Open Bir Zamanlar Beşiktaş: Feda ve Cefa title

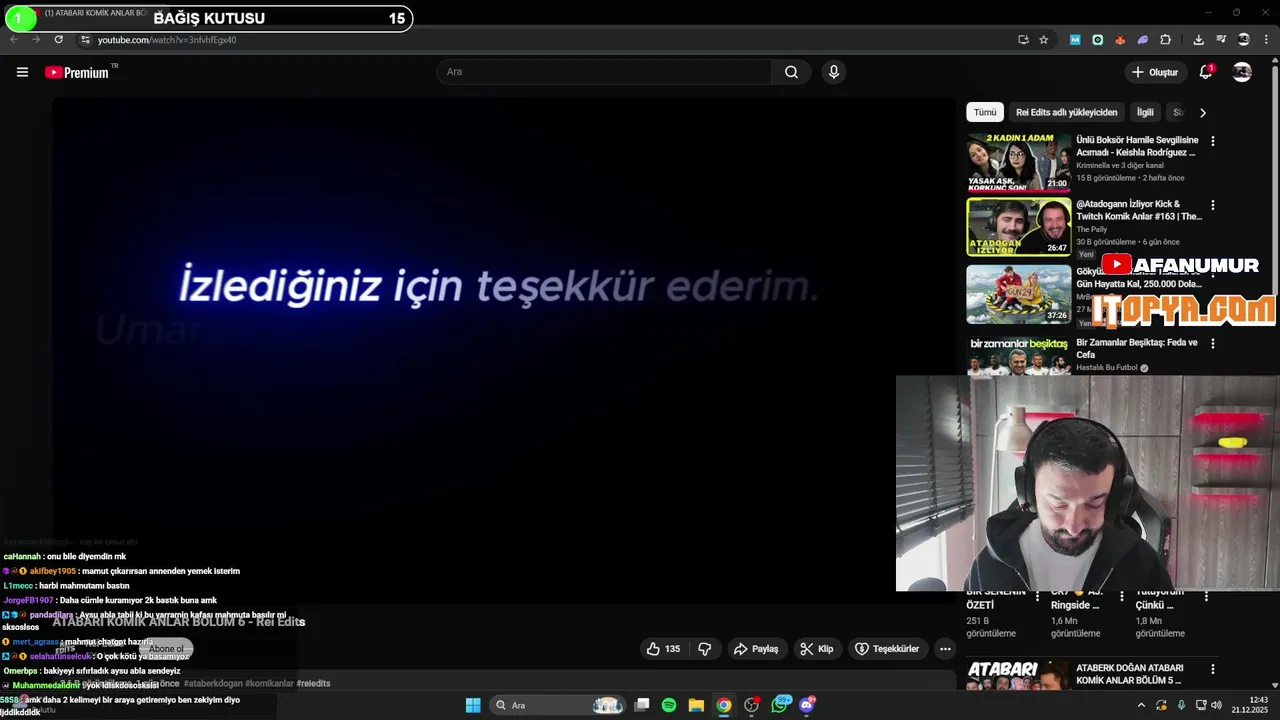[1136, 348]
